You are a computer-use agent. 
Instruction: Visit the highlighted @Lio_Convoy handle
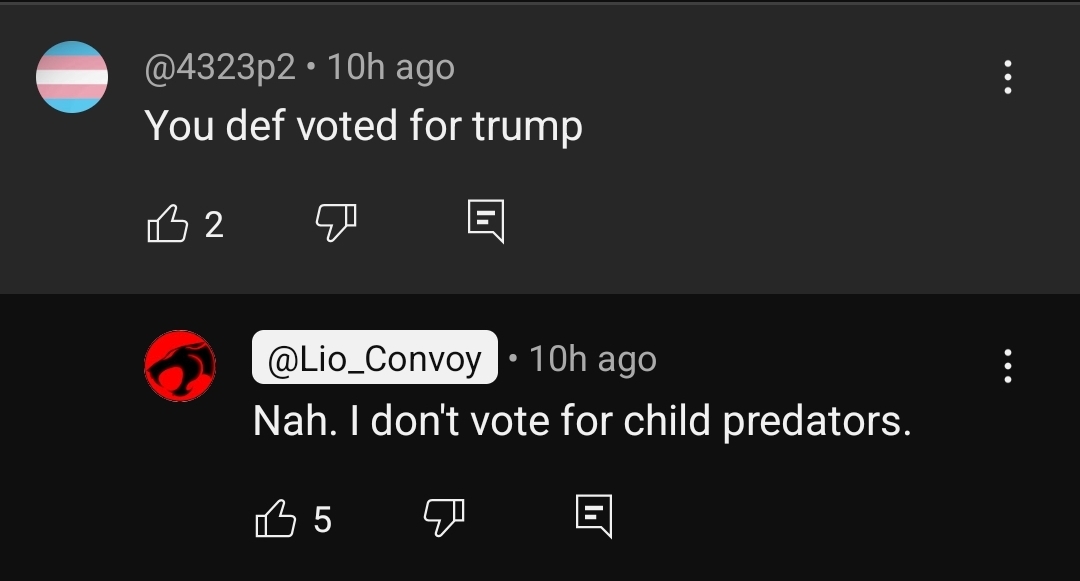(x=375, y=357)
